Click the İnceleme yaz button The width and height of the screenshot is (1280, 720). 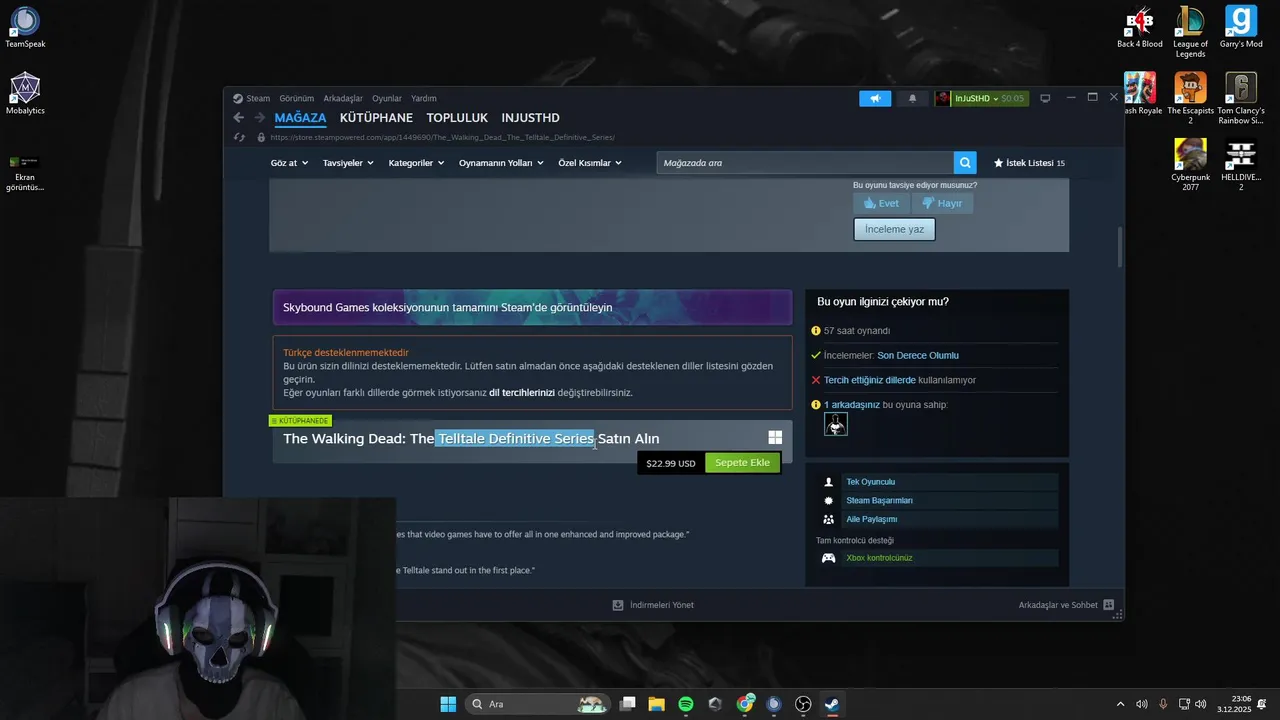[x=894, y=229]
